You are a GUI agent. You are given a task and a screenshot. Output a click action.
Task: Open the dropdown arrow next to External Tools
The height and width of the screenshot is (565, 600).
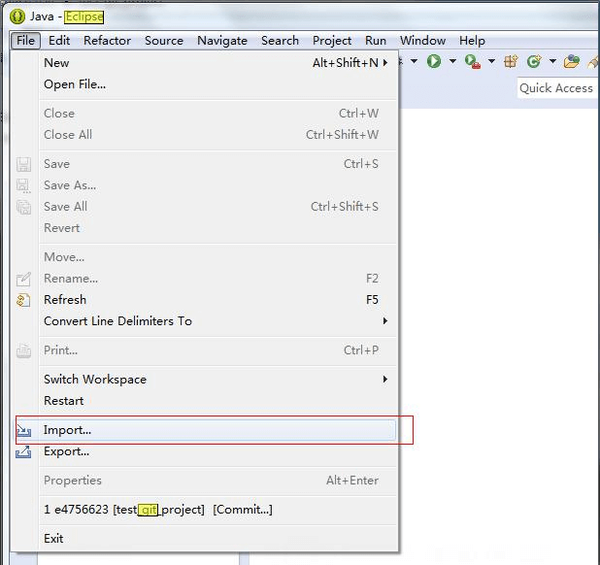(x=491, y=61)
